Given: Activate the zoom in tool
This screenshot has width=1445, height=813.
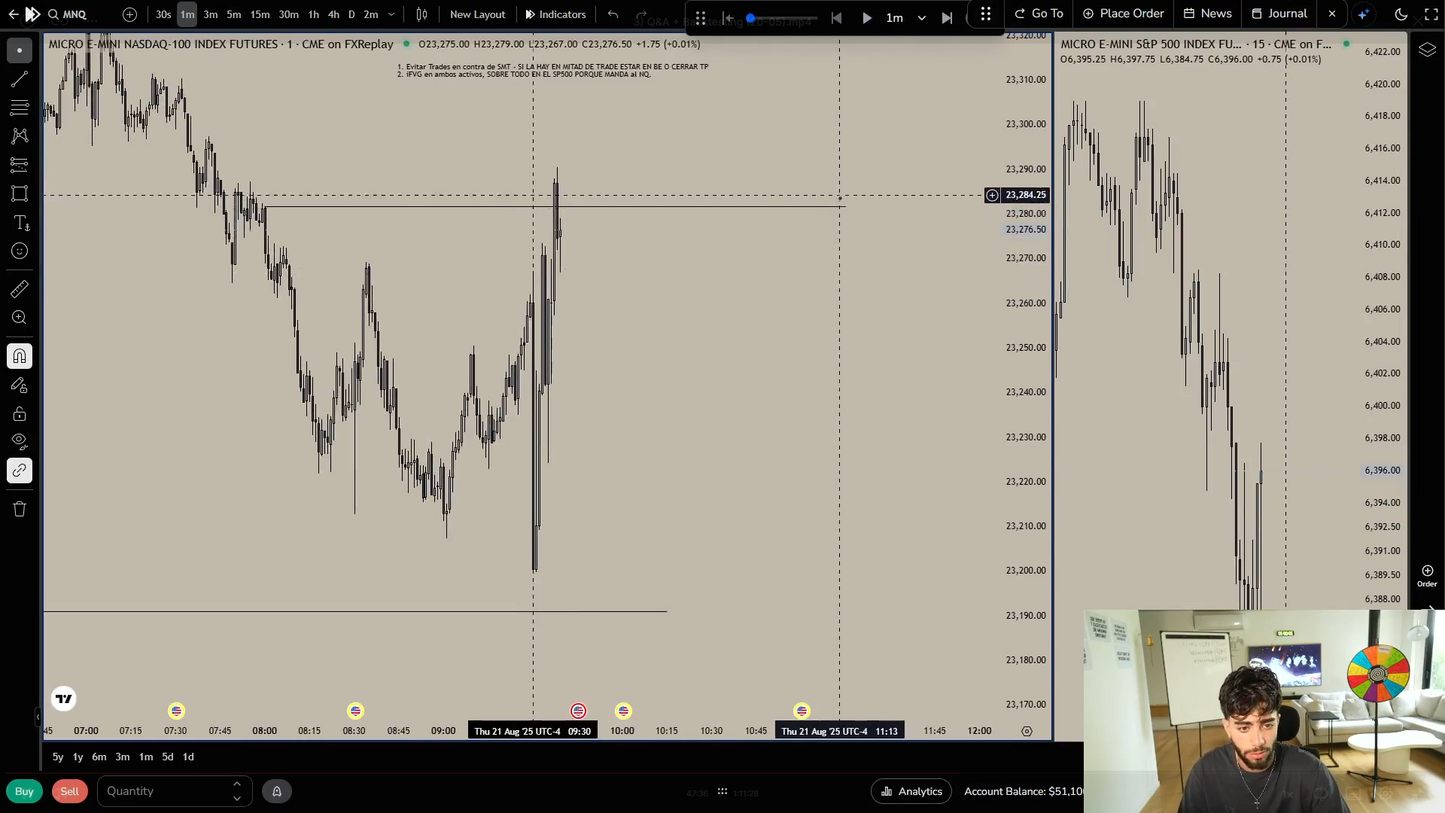Looking at the screenshot, I should [x=19, y=318].
